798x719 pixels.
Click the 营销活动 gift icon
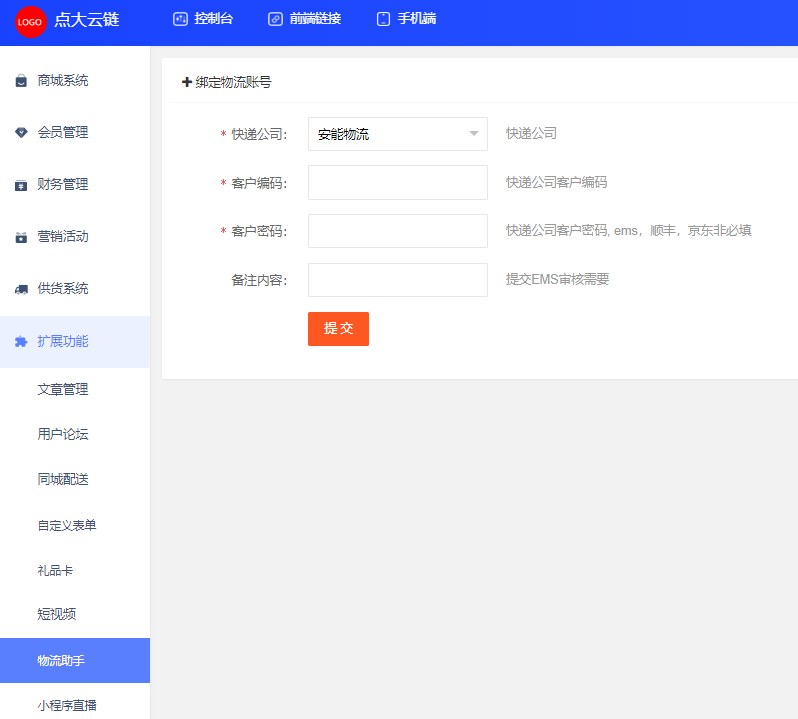(x=21, y=237)
